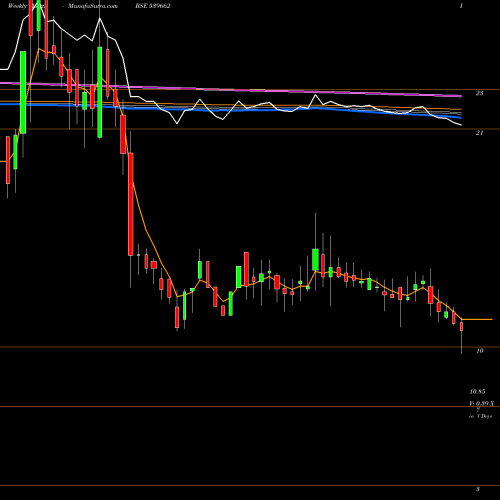Image resolution: width=500 pixels, height=500 pixels.
Task: Select the final candle on the right edge
Action: tap(462, 327)
